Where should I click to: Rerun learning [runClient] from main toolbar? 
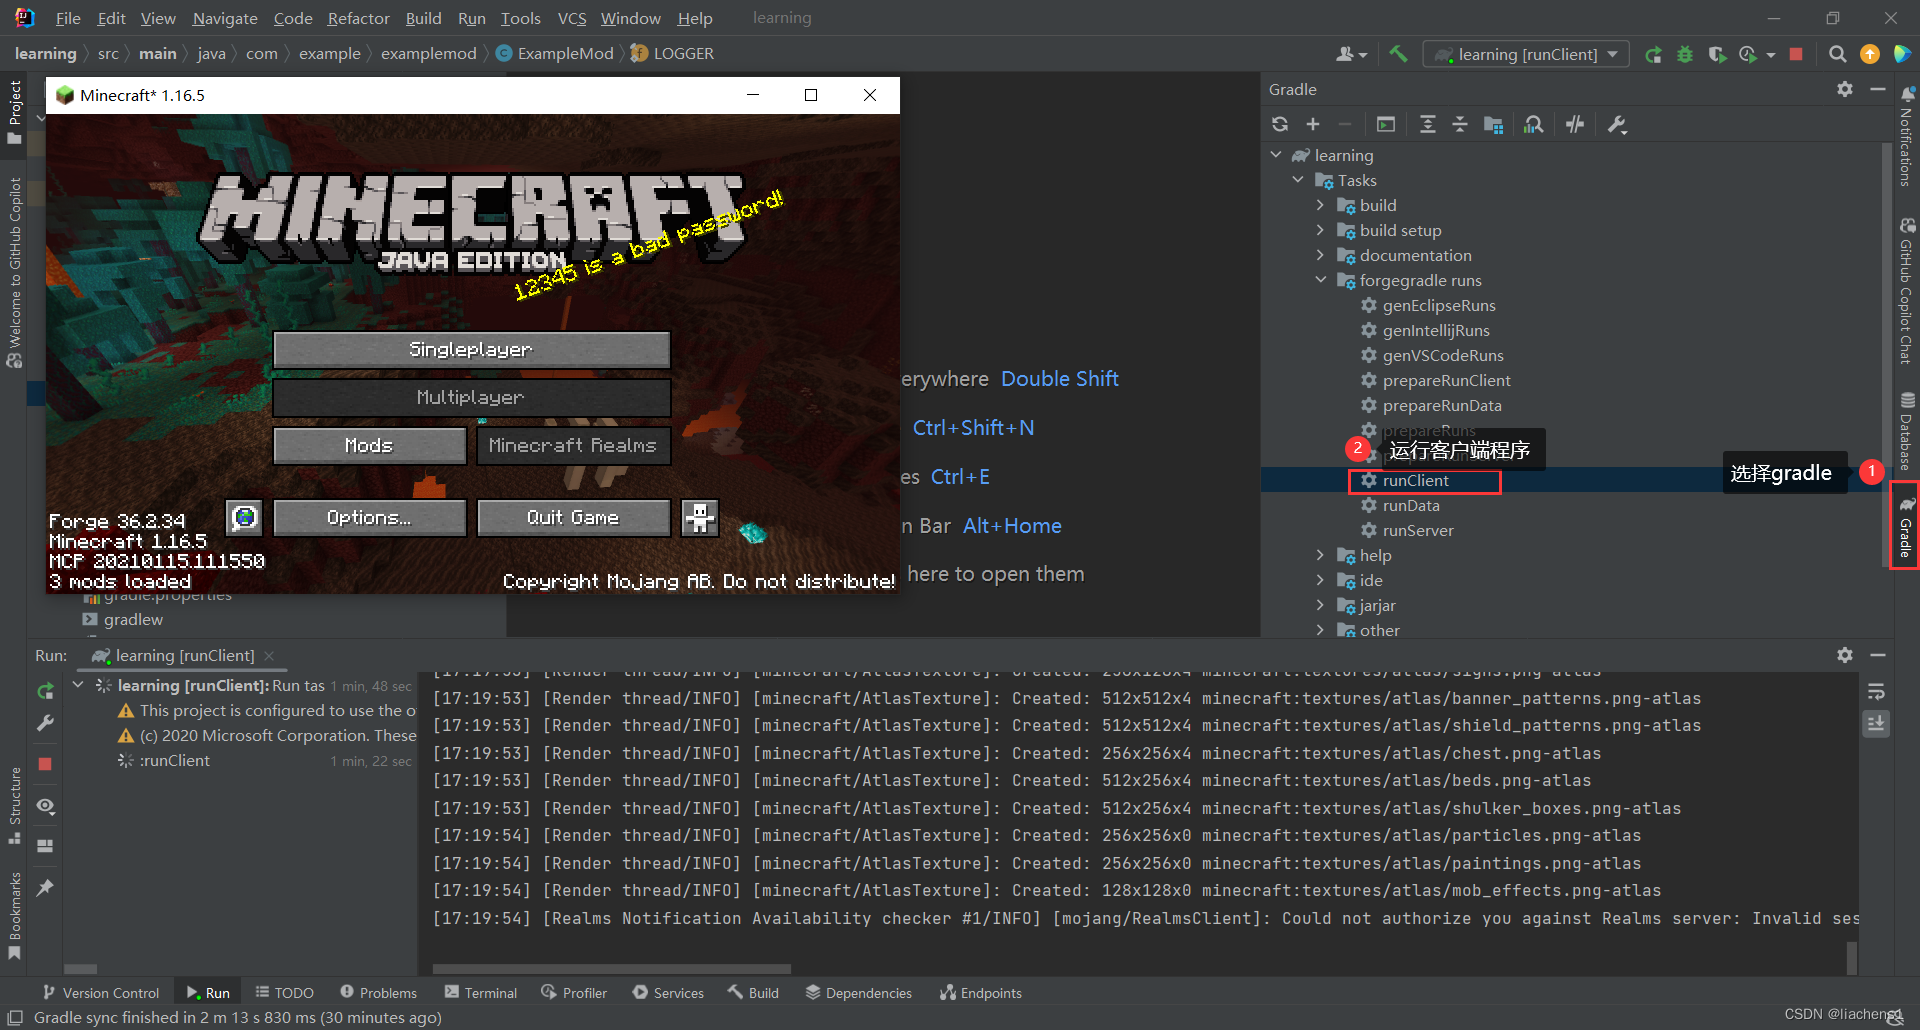(x=1654, y=54)
